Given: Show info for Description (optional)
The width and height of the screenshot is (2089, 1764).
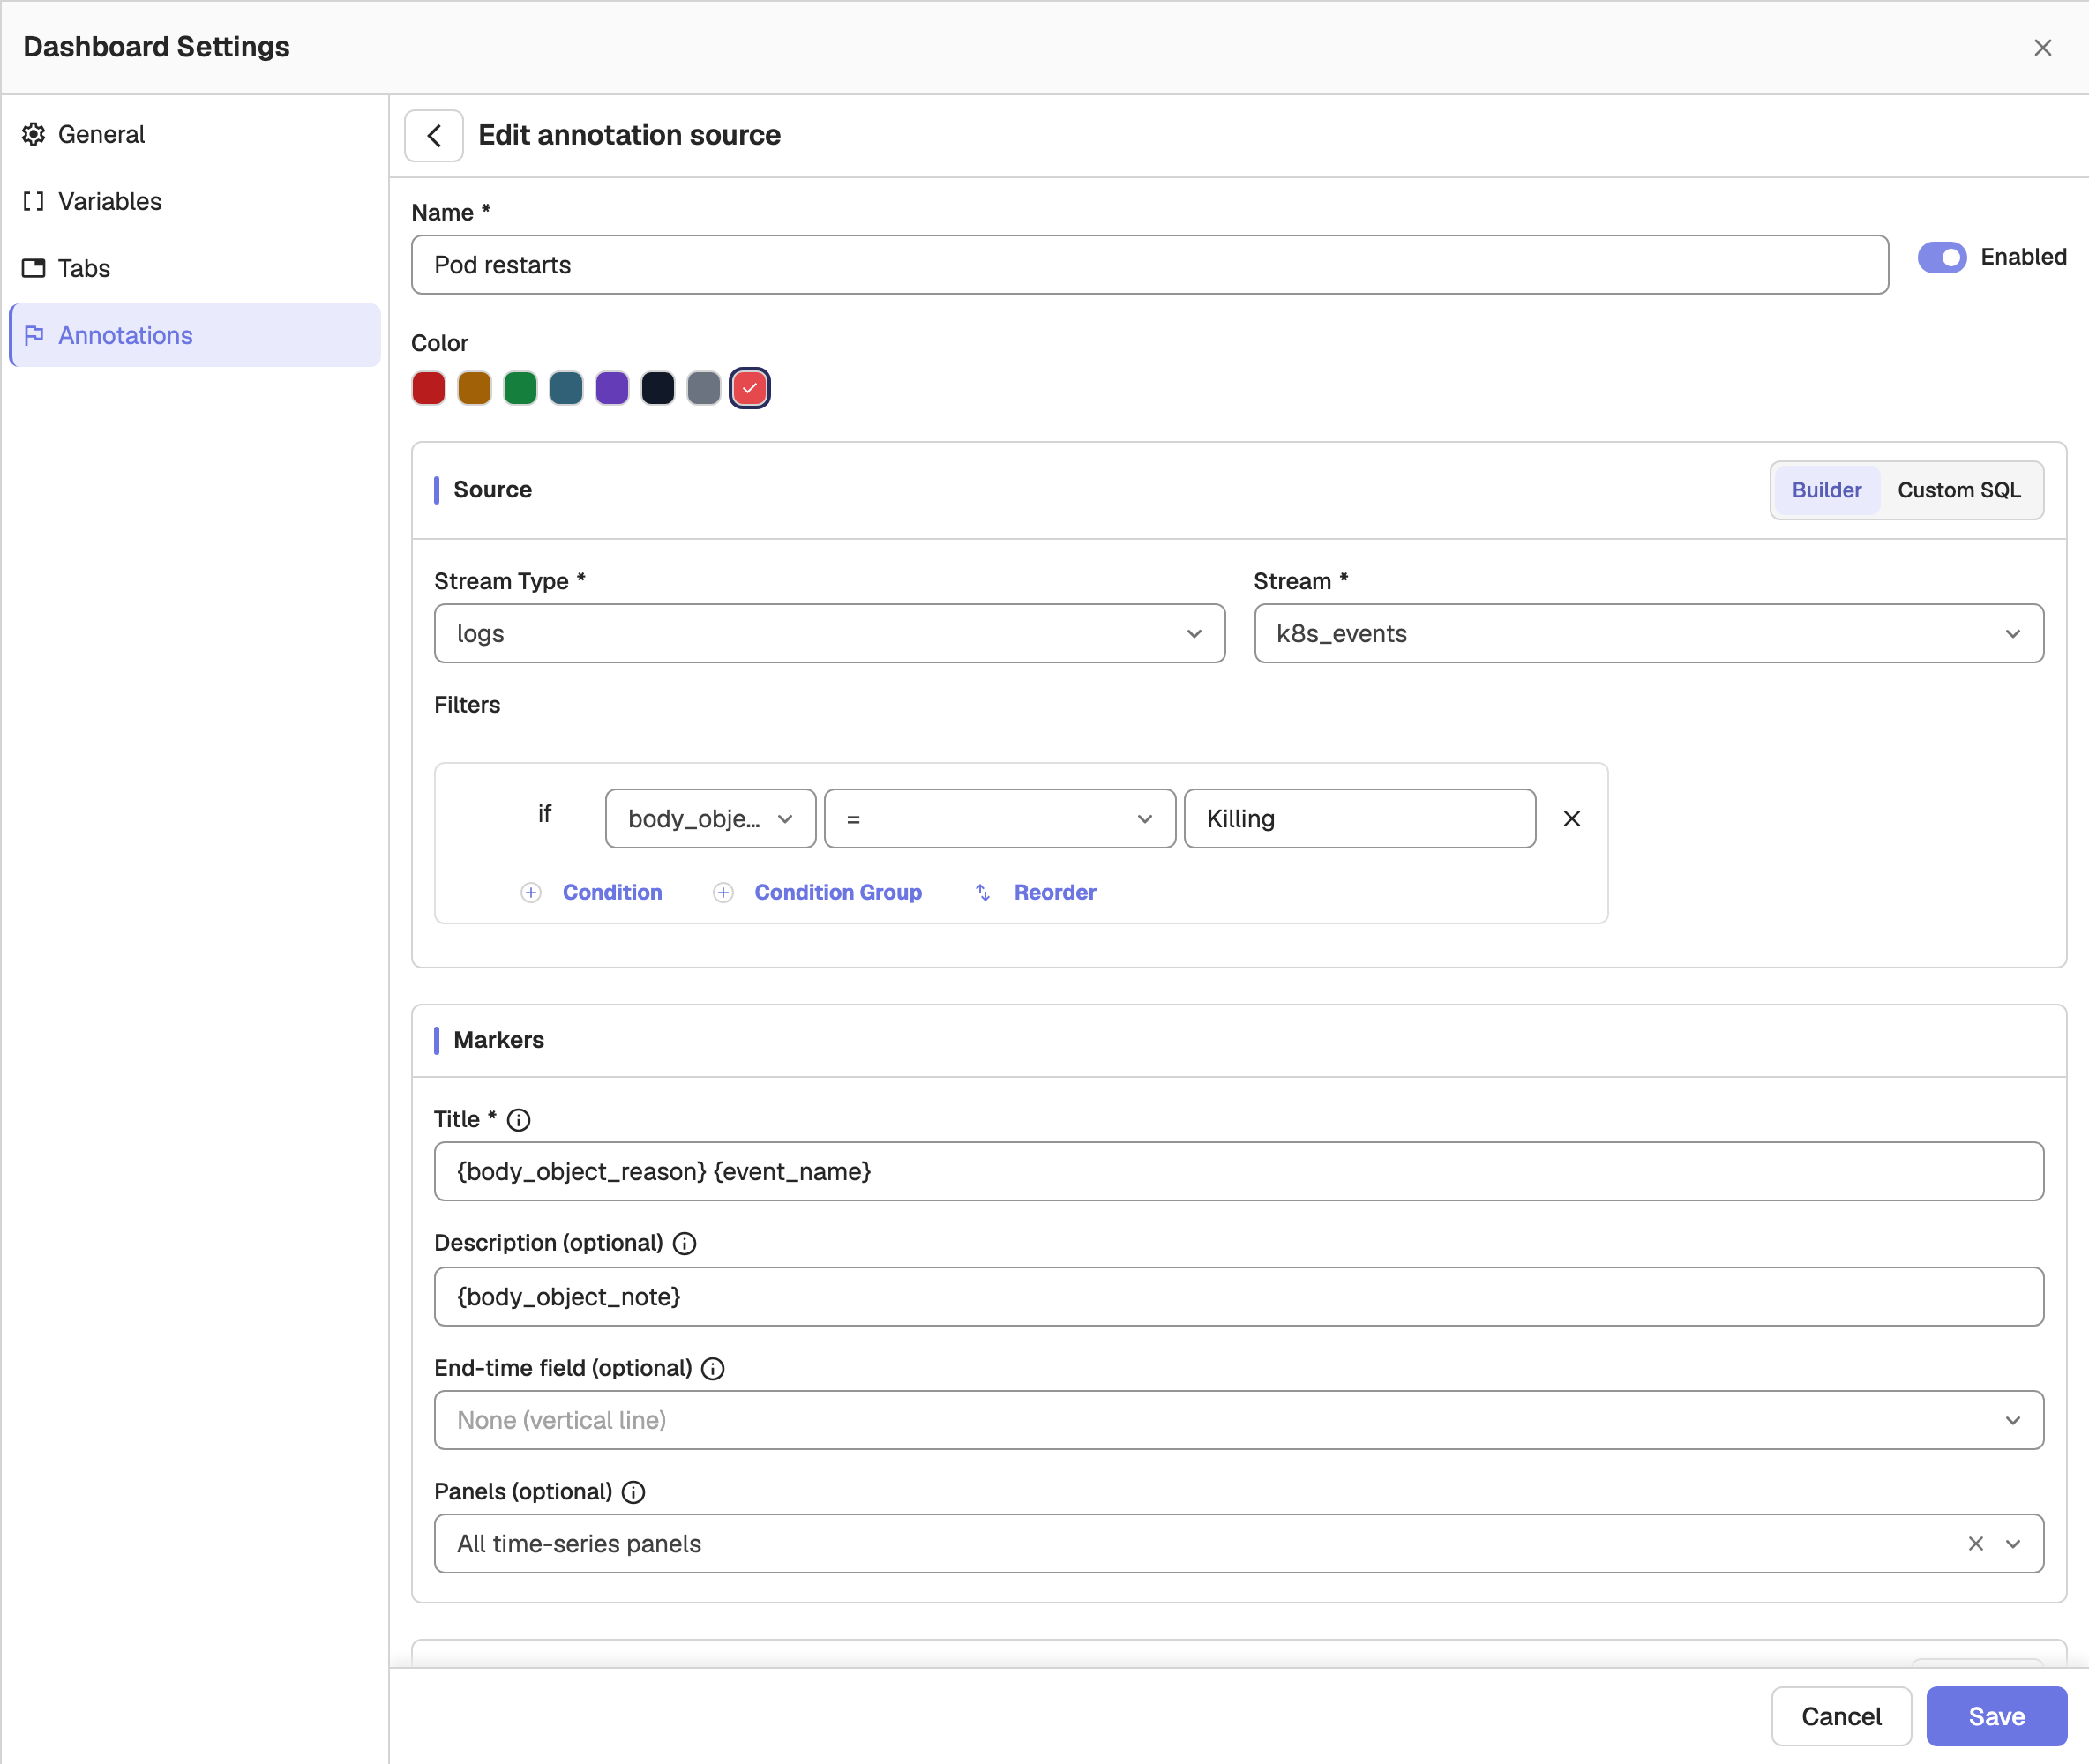Looking at the screenshot, I should coord(684,1243).
